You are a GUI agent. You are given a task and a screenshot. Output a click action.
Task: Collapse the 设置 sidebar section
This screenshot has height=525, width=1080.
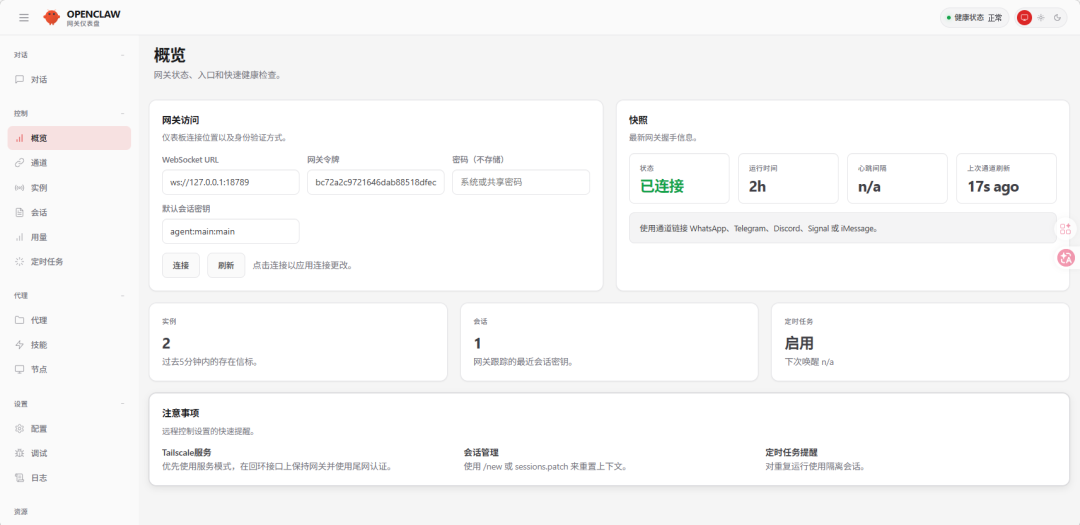coord(123,404)
